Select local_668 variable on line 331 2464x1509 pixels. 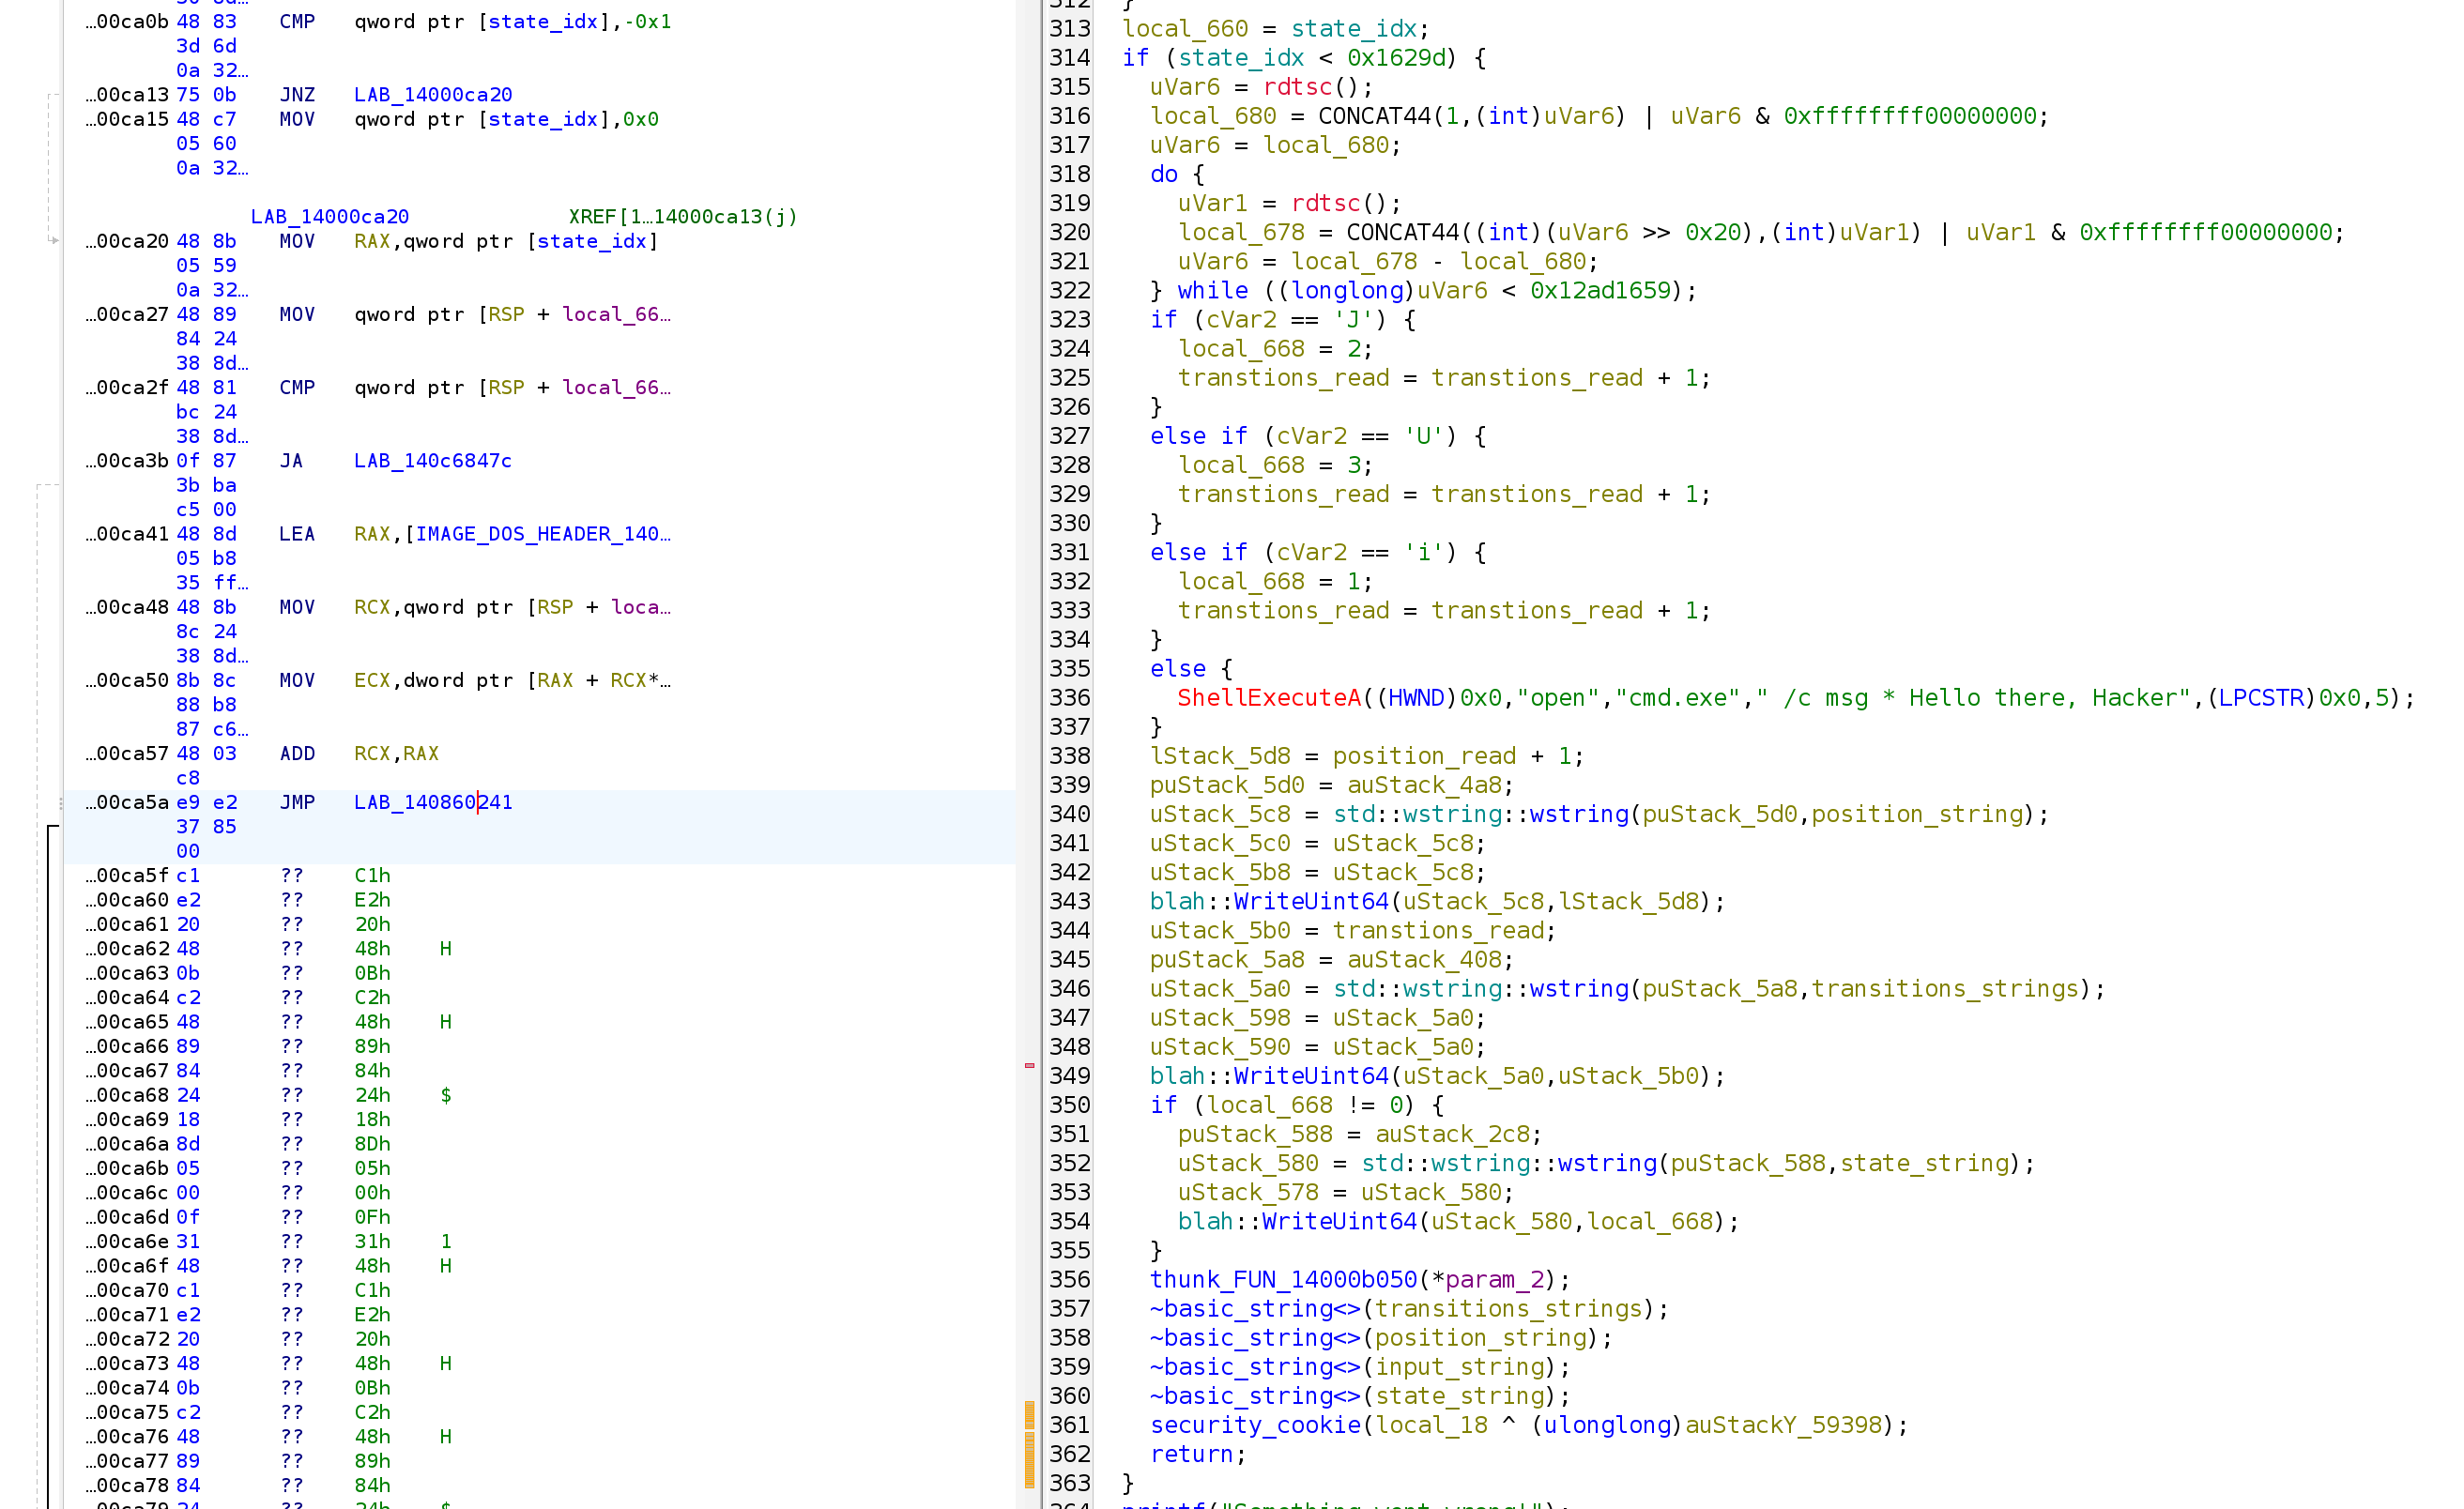tap(1240, 581)
